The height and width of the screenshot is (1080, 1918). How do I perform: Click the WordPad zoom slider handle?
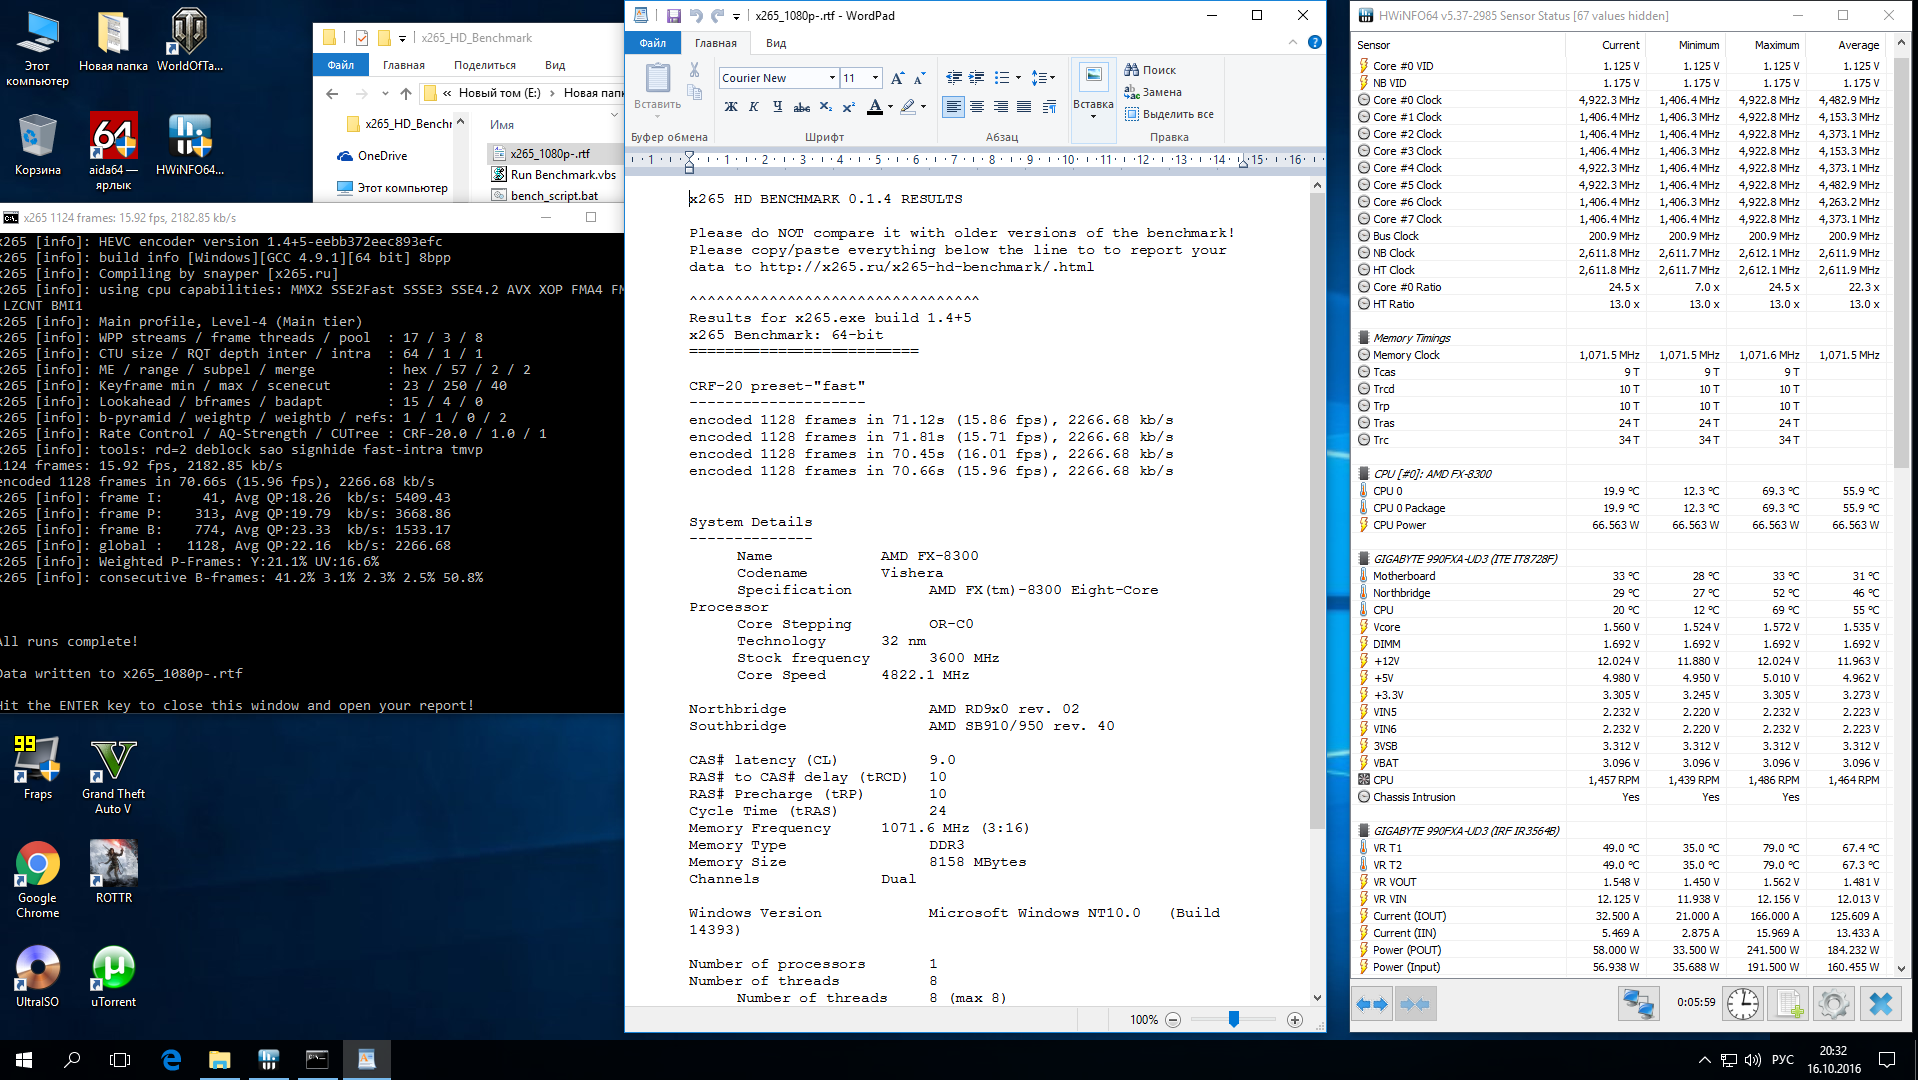pos(1234,1019)
